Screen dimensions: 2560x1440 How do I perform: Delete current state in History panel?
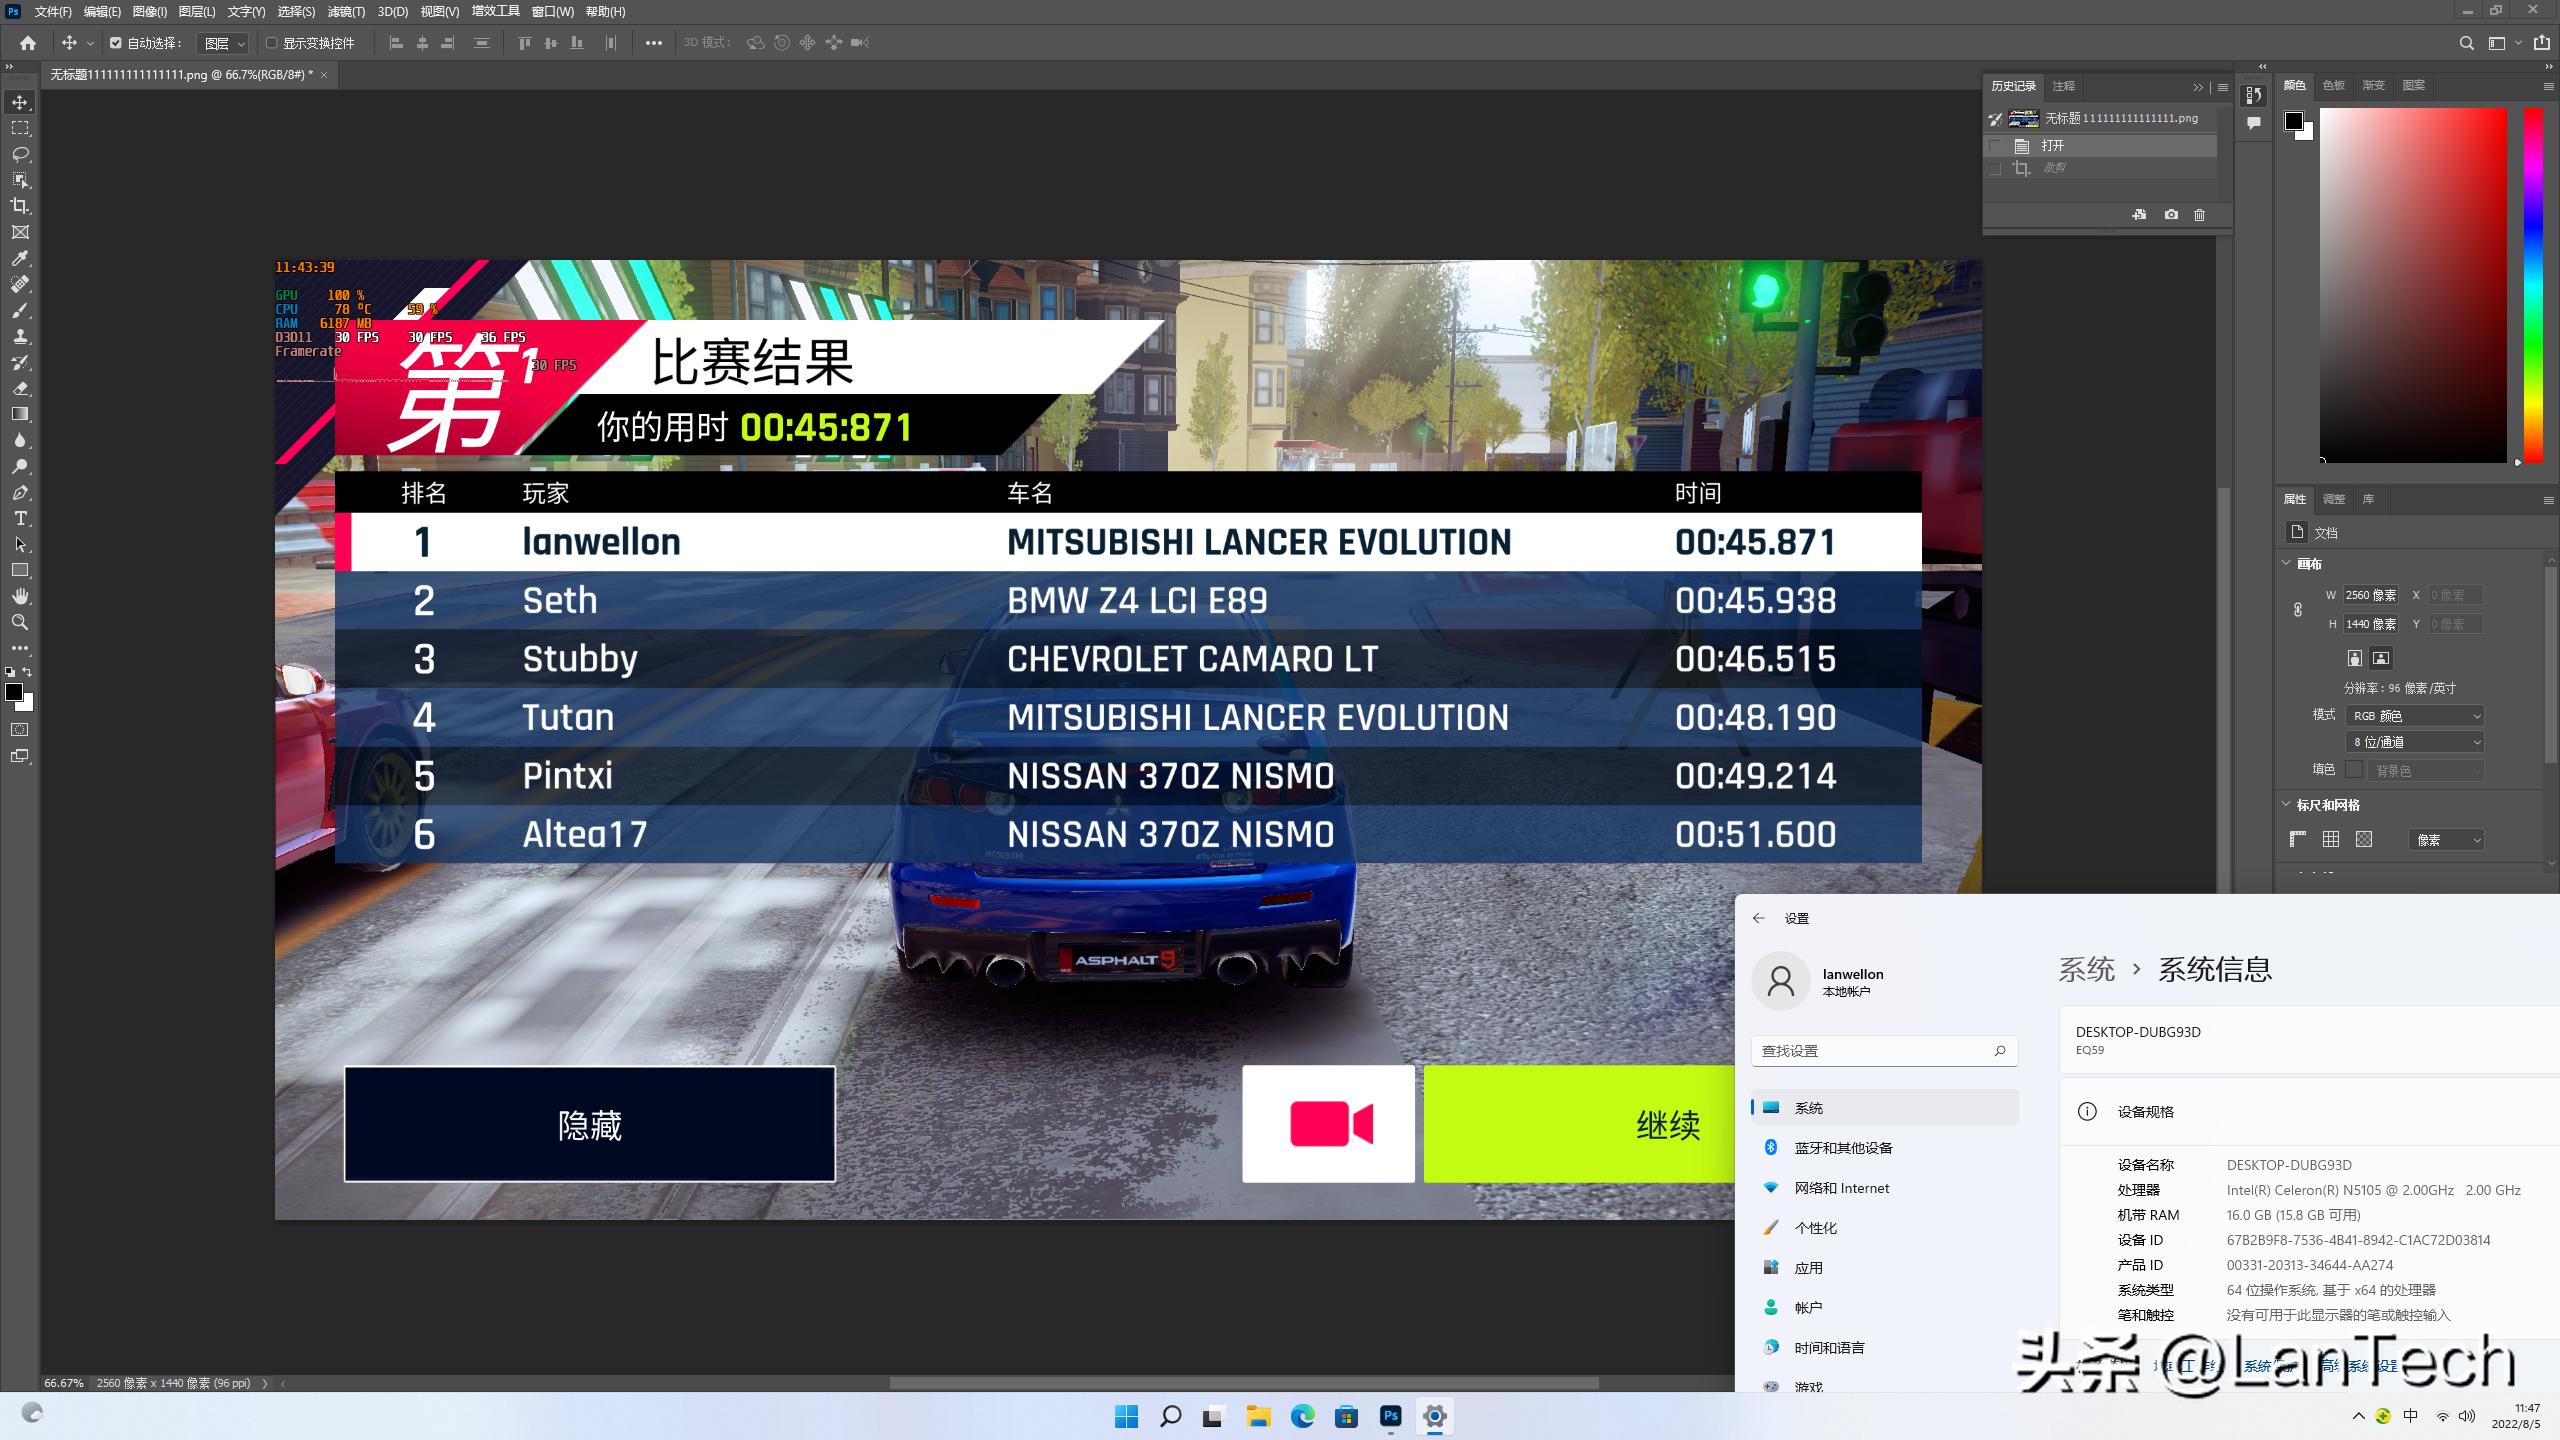(x=2199, y=215)
